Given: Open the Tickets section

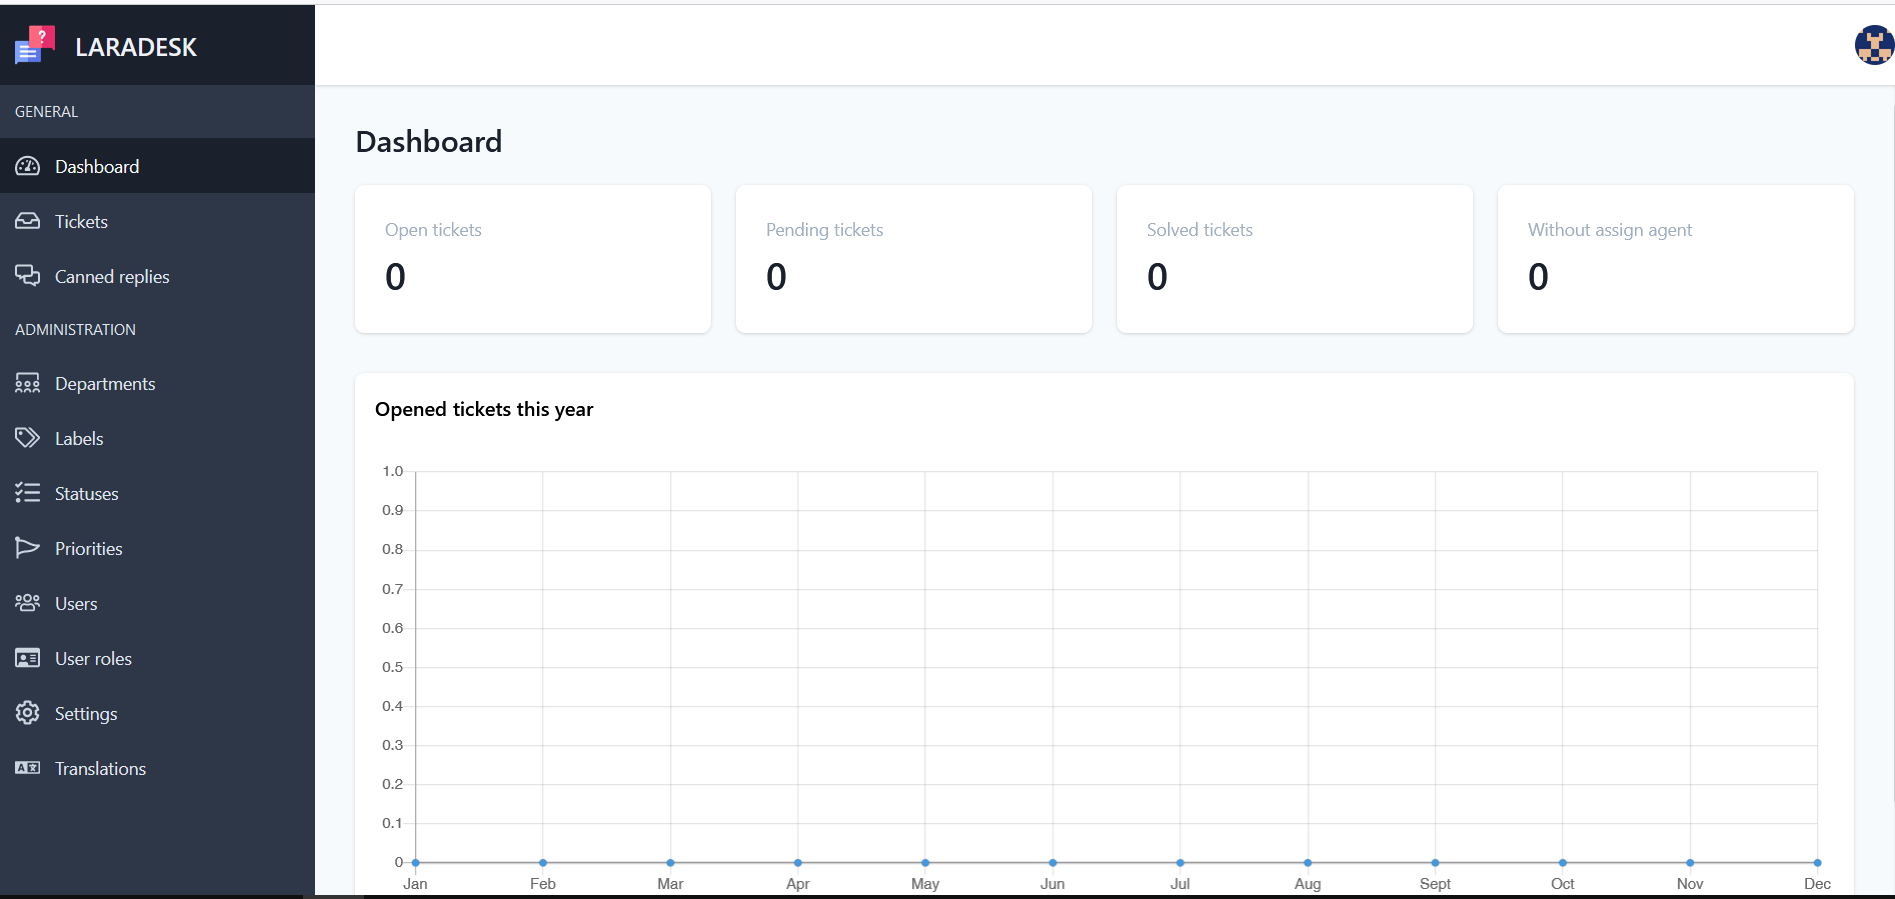Looking at the screenshot, I should [x=81, y=222].
